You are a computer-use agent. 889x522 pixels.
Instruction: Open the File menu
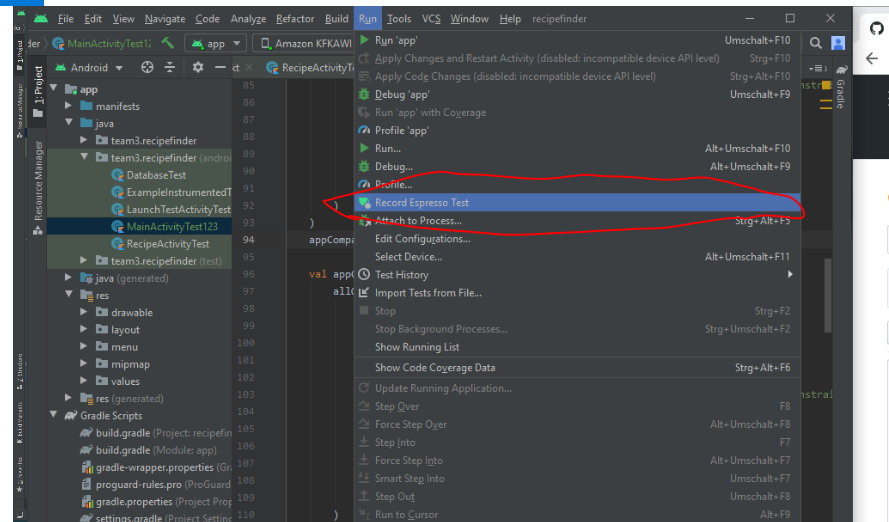66,19
